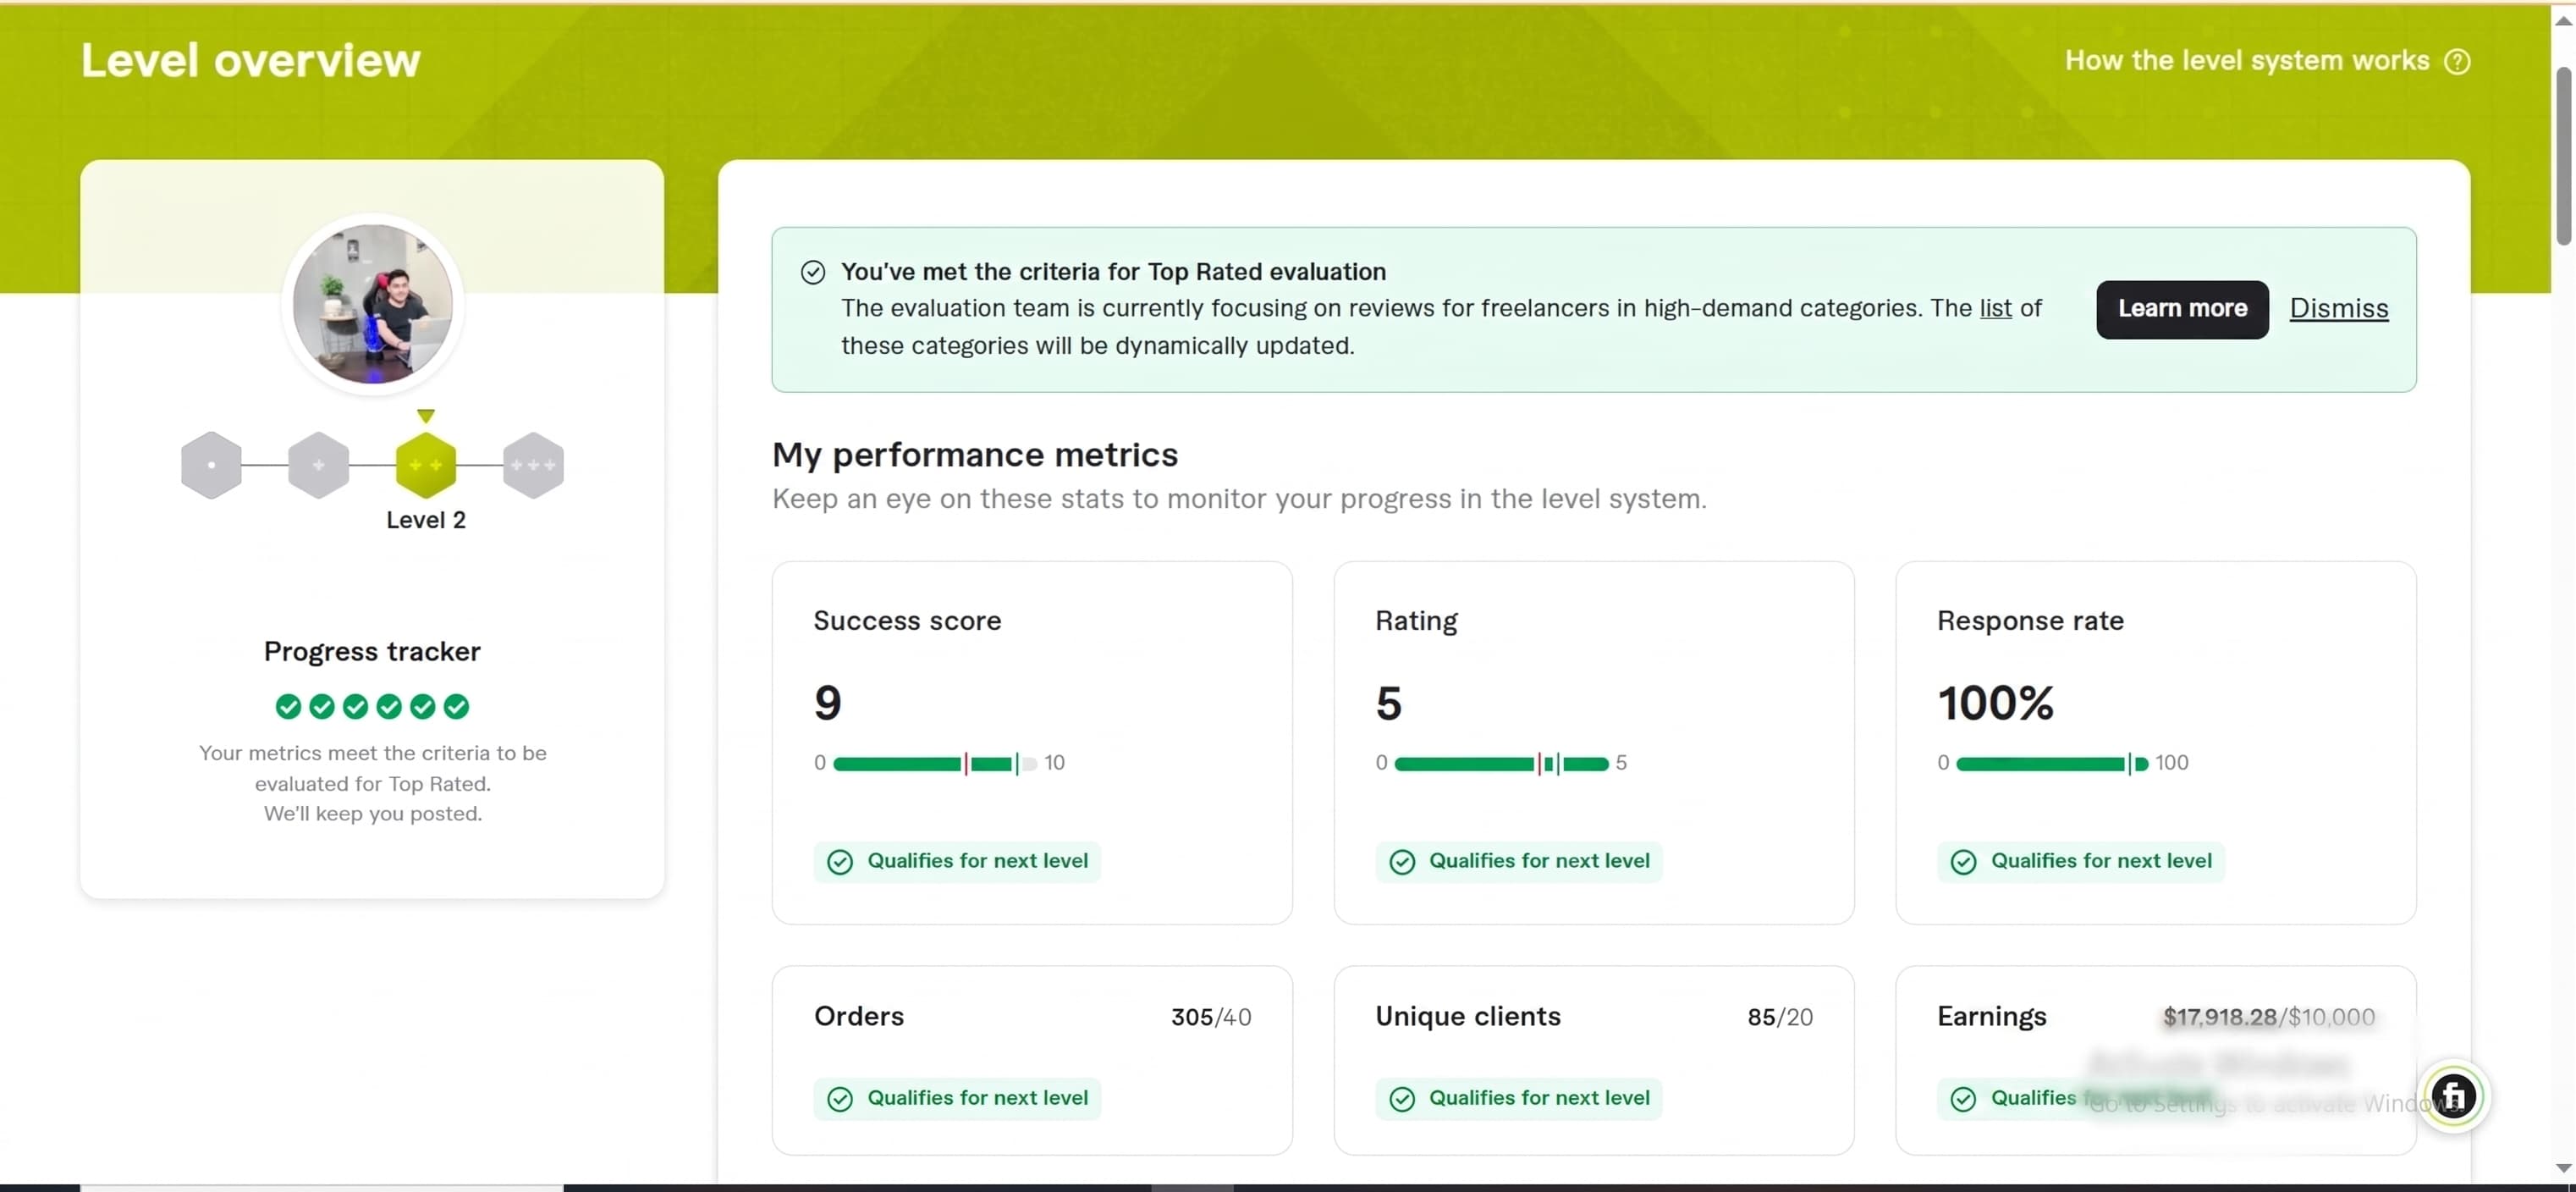Click the check icon in Orders badge

(840, 1099)
